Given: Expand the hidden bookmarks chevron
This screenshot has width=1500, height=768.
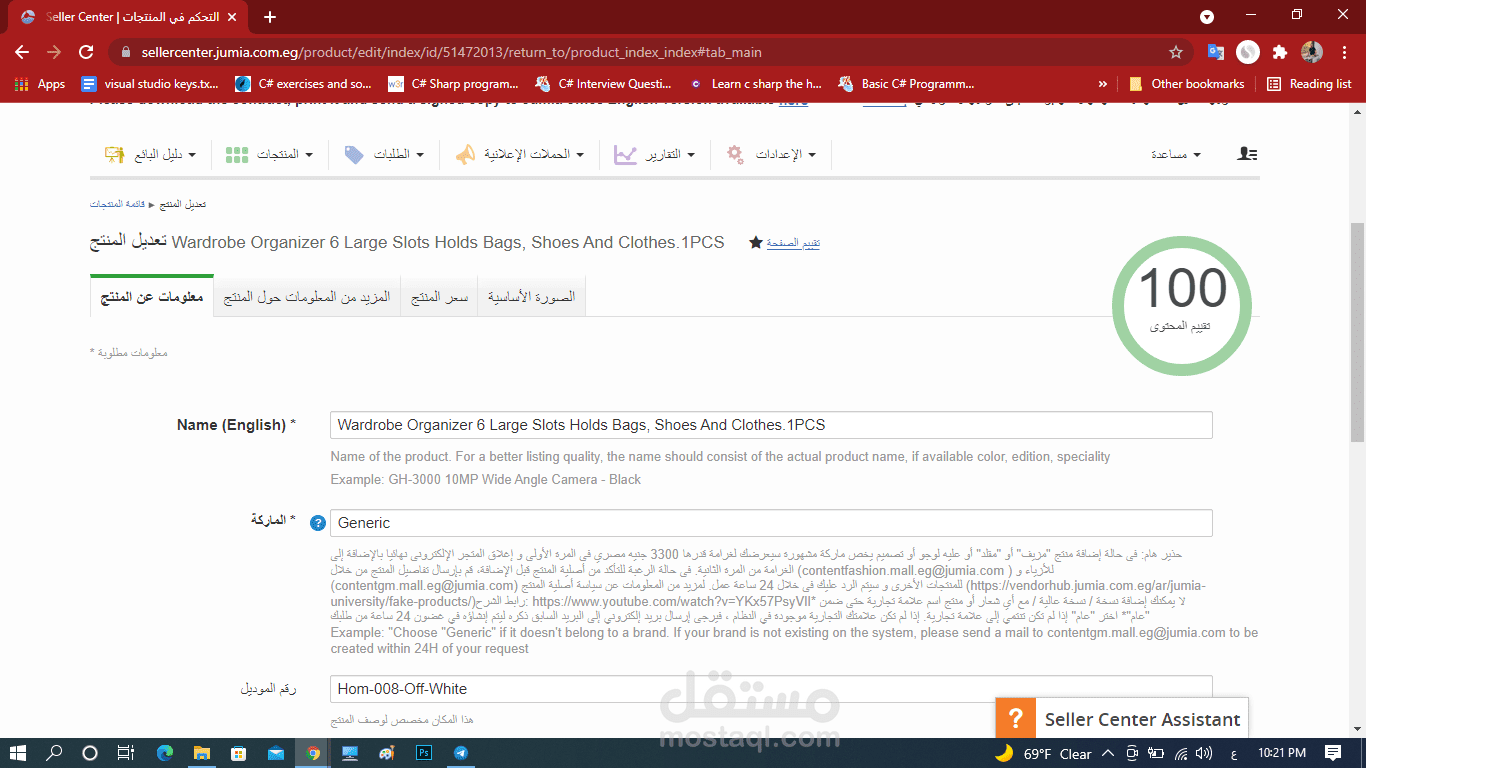Looking at the screenshot, I should point(1102,84).
